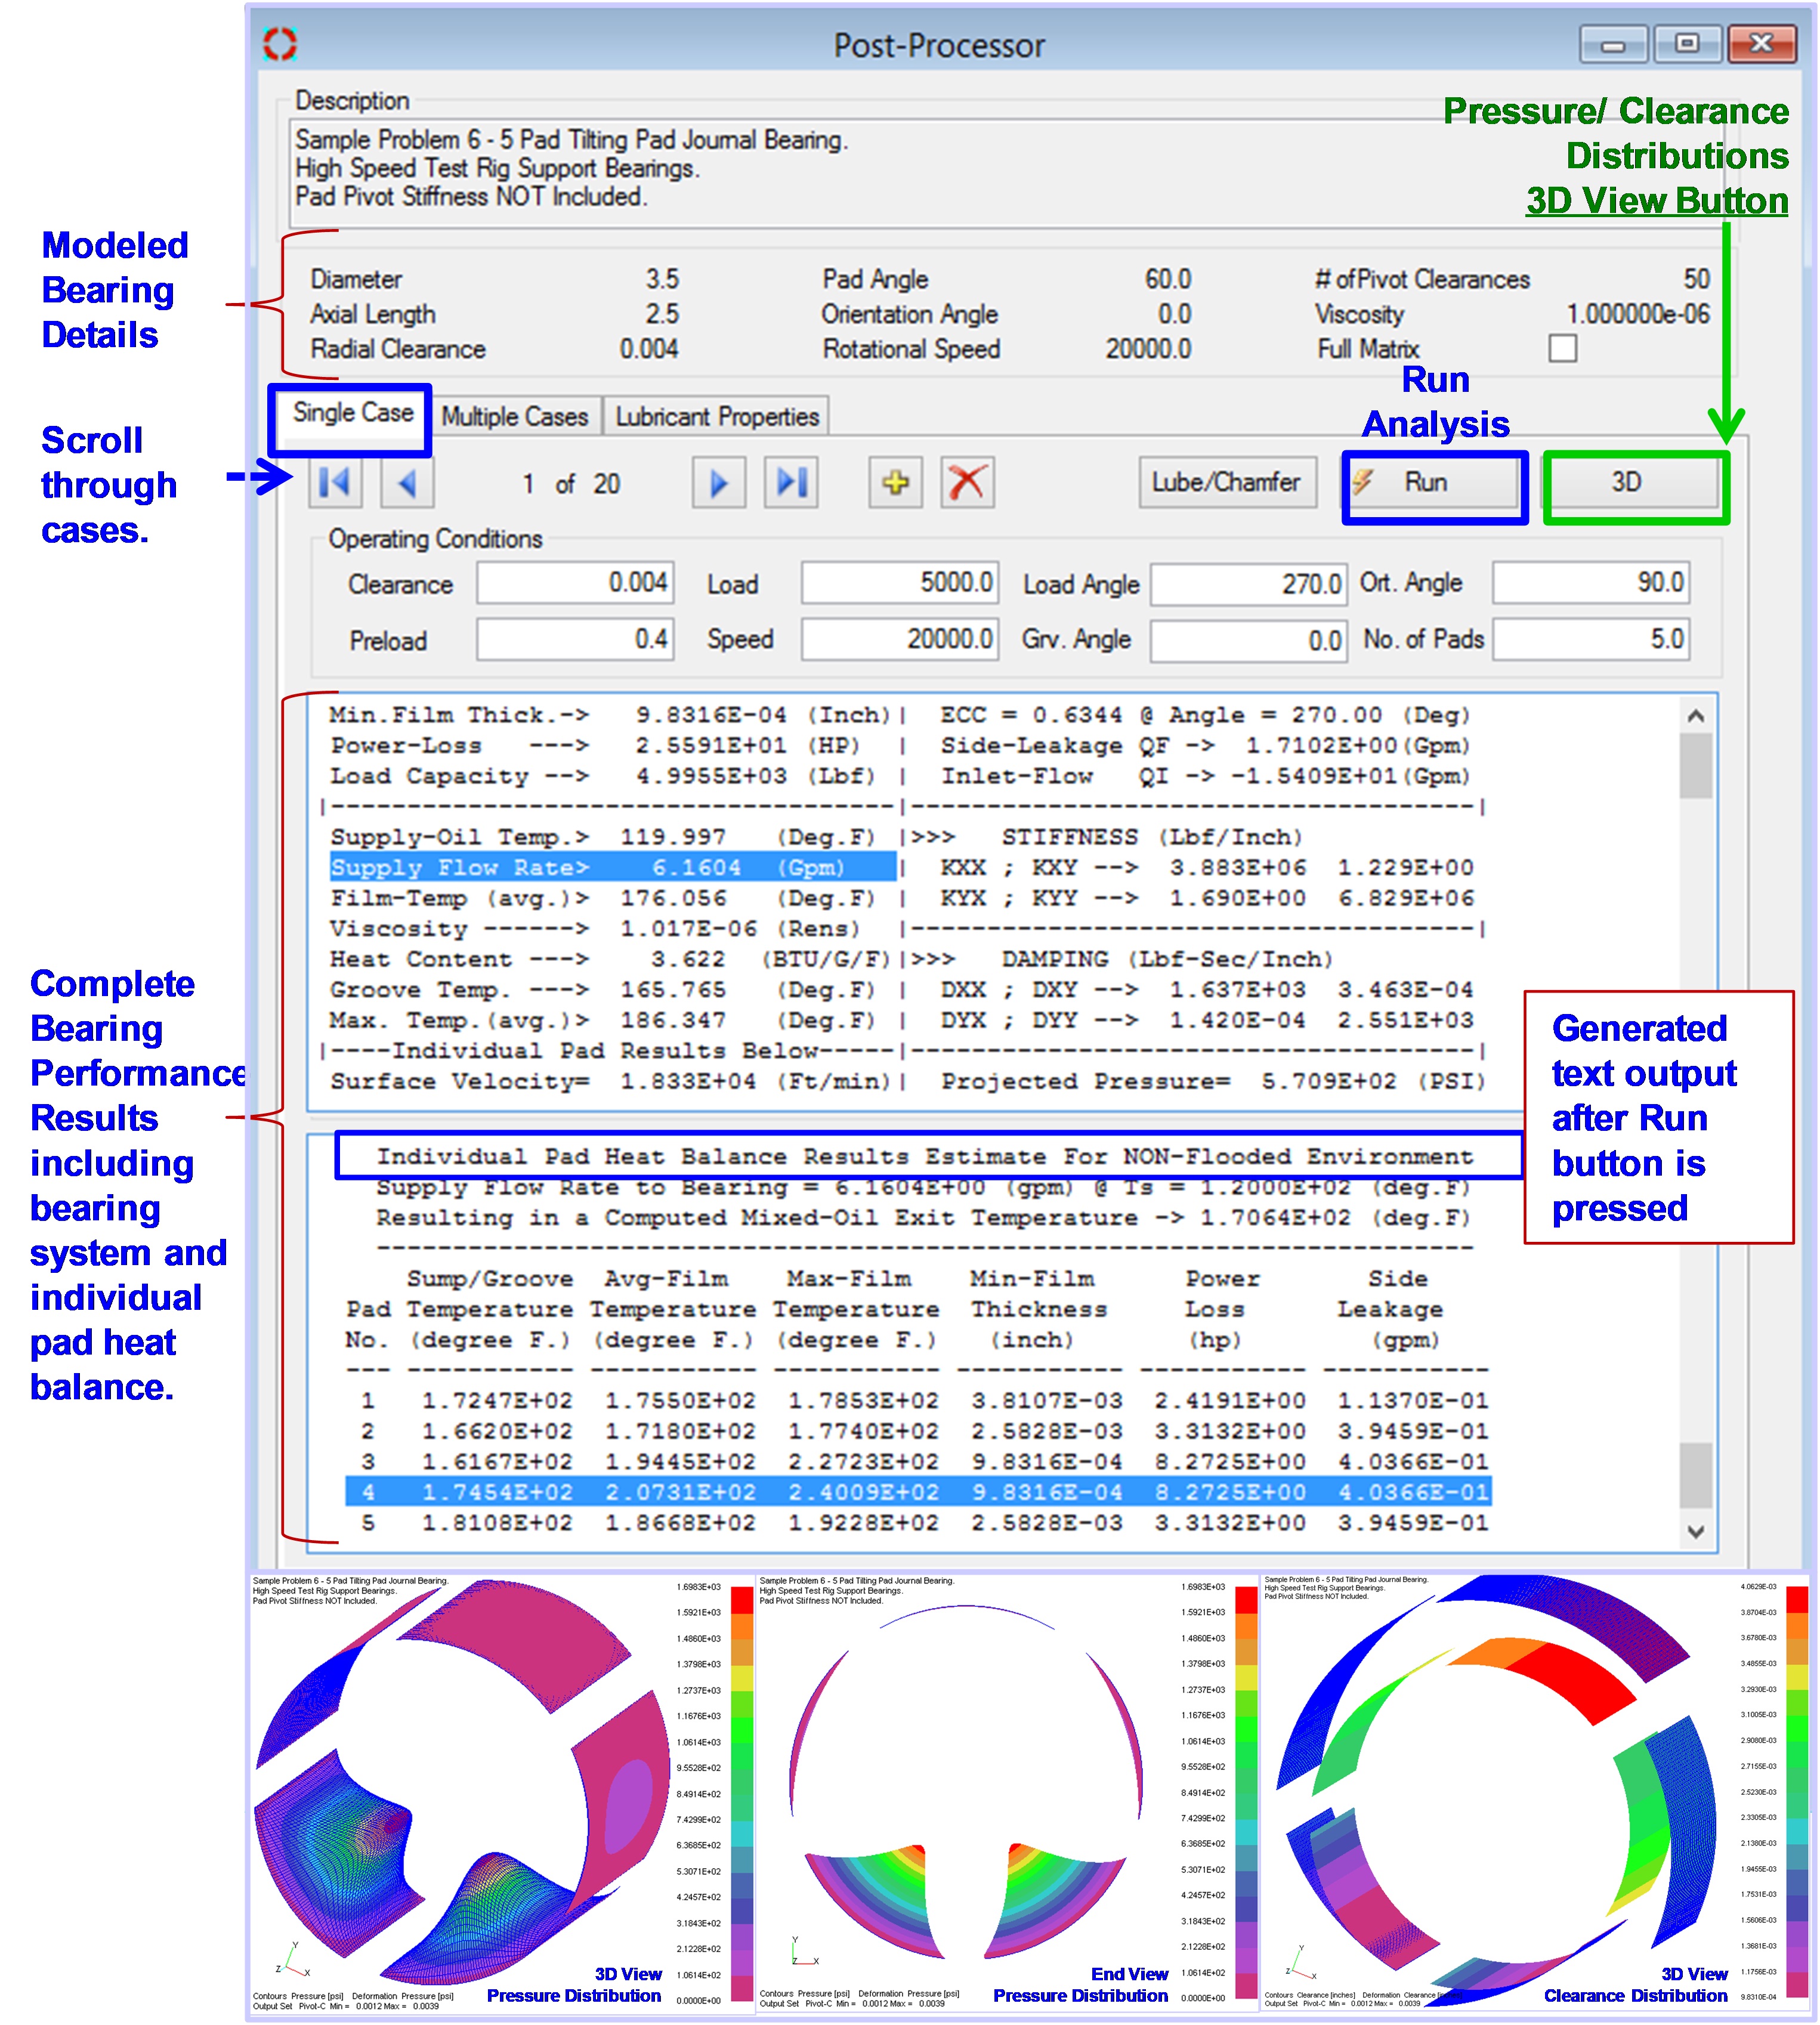1820x2025 pixels.
Task: Click upper results panel scrollbar thumb
Action: [x=1695, y=766]
